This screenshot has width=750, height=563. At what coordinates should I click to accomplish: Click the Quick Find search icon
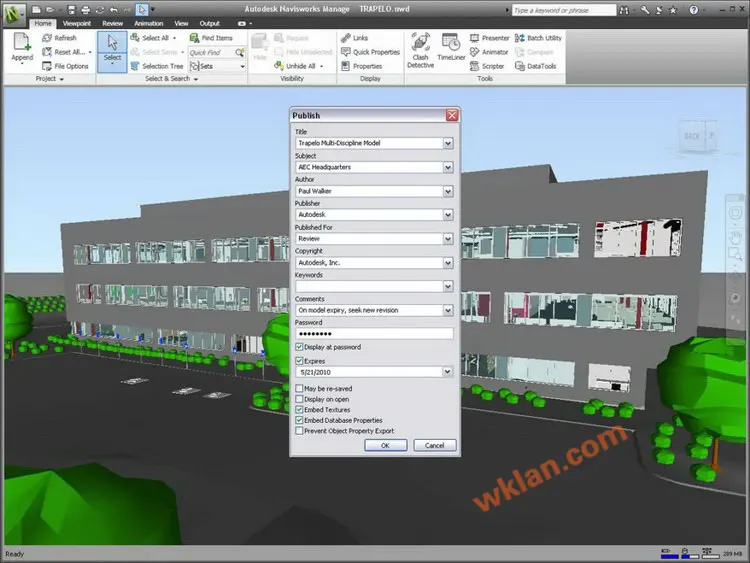pyautogui.click(x=240, y=52)
